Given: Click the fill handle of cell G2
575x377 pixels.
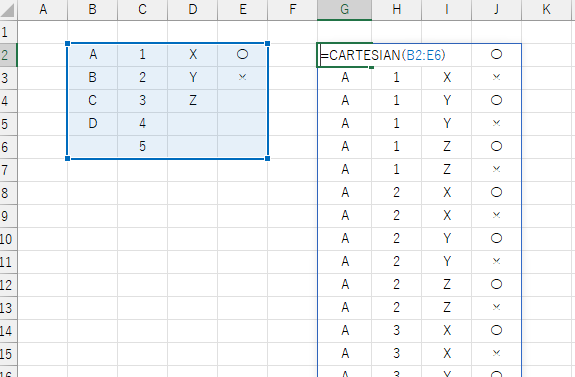Looking at the screenshot, I should (371, 67).
